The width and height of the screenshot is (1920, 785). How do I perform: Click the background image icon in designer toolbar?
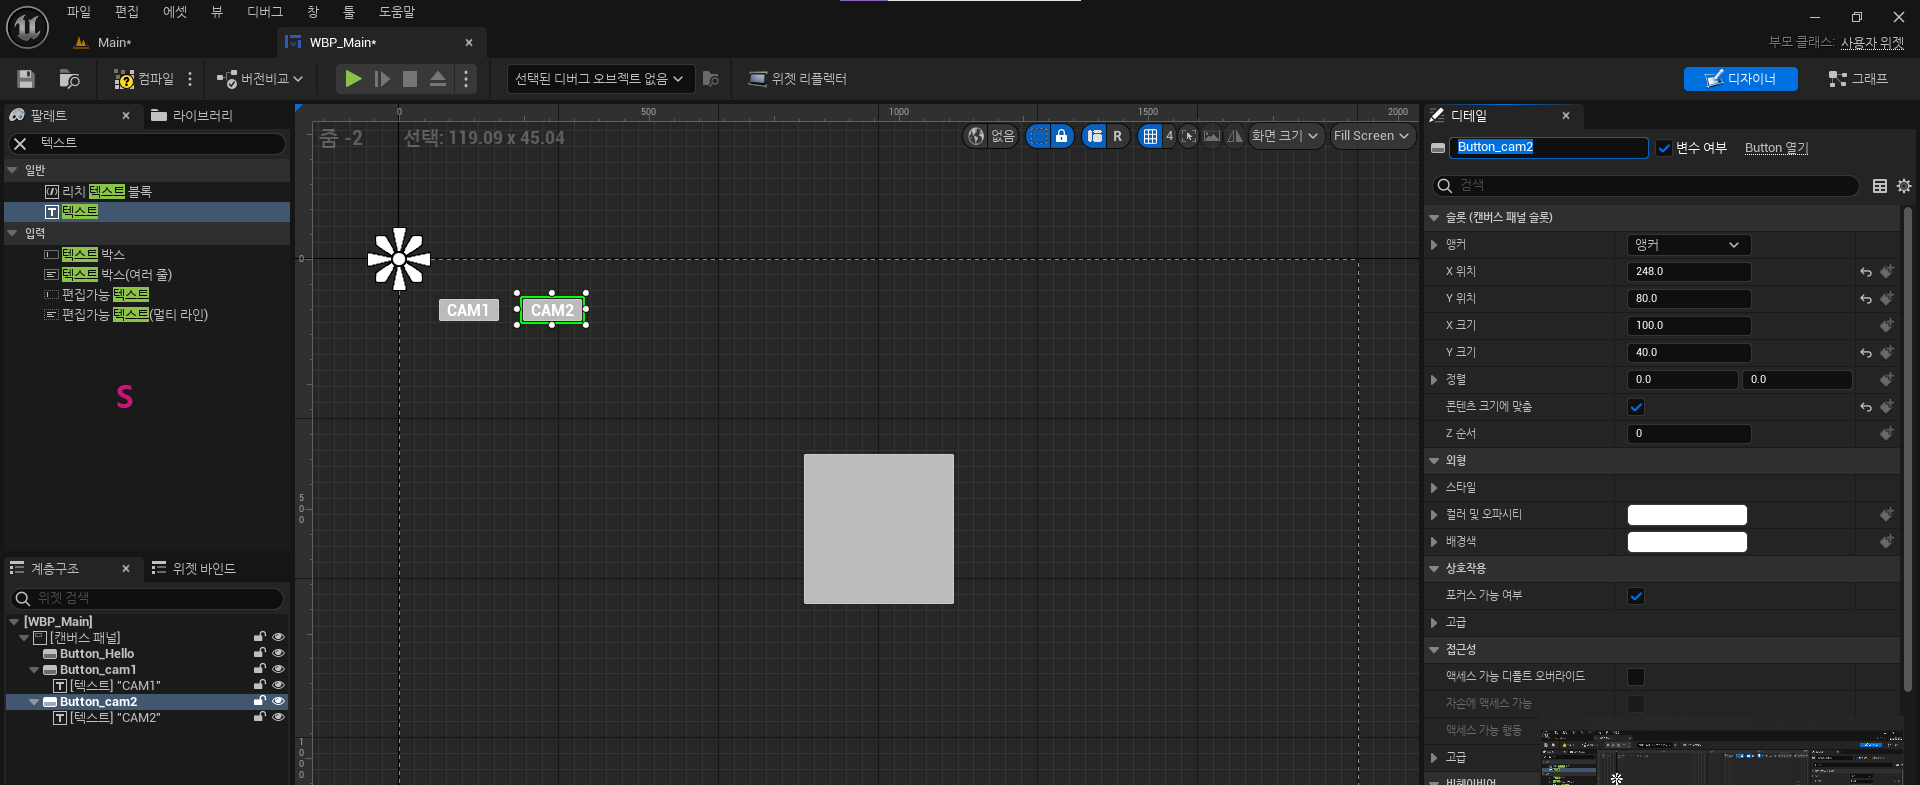(1212, 136)
